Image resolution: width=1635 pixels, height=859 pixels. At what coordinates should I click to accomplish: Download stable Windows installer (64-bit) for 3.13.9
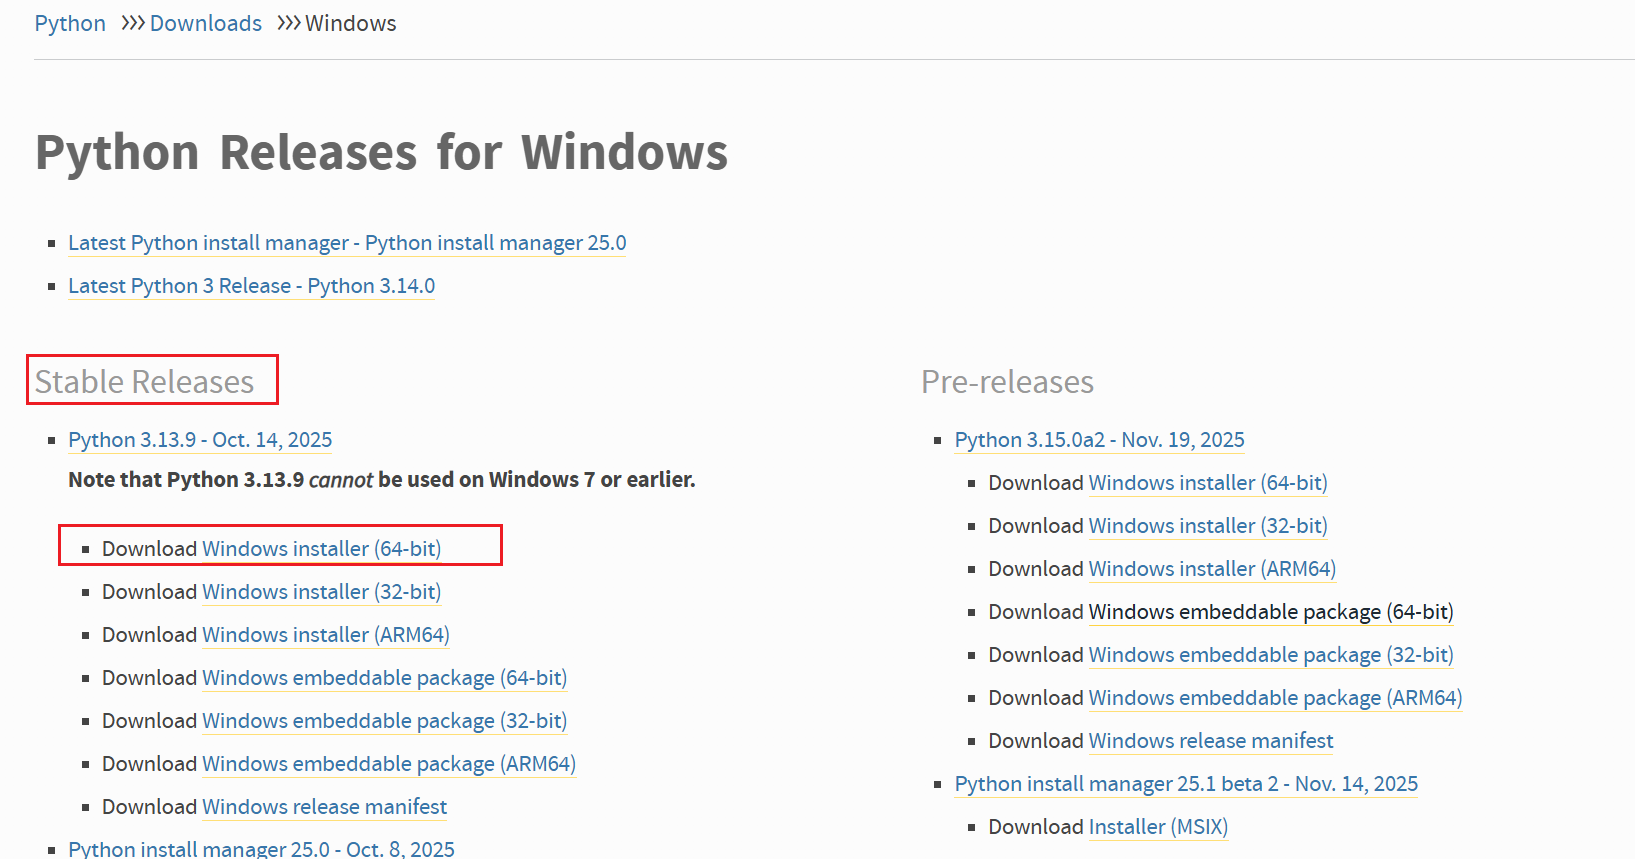[321, 549]
